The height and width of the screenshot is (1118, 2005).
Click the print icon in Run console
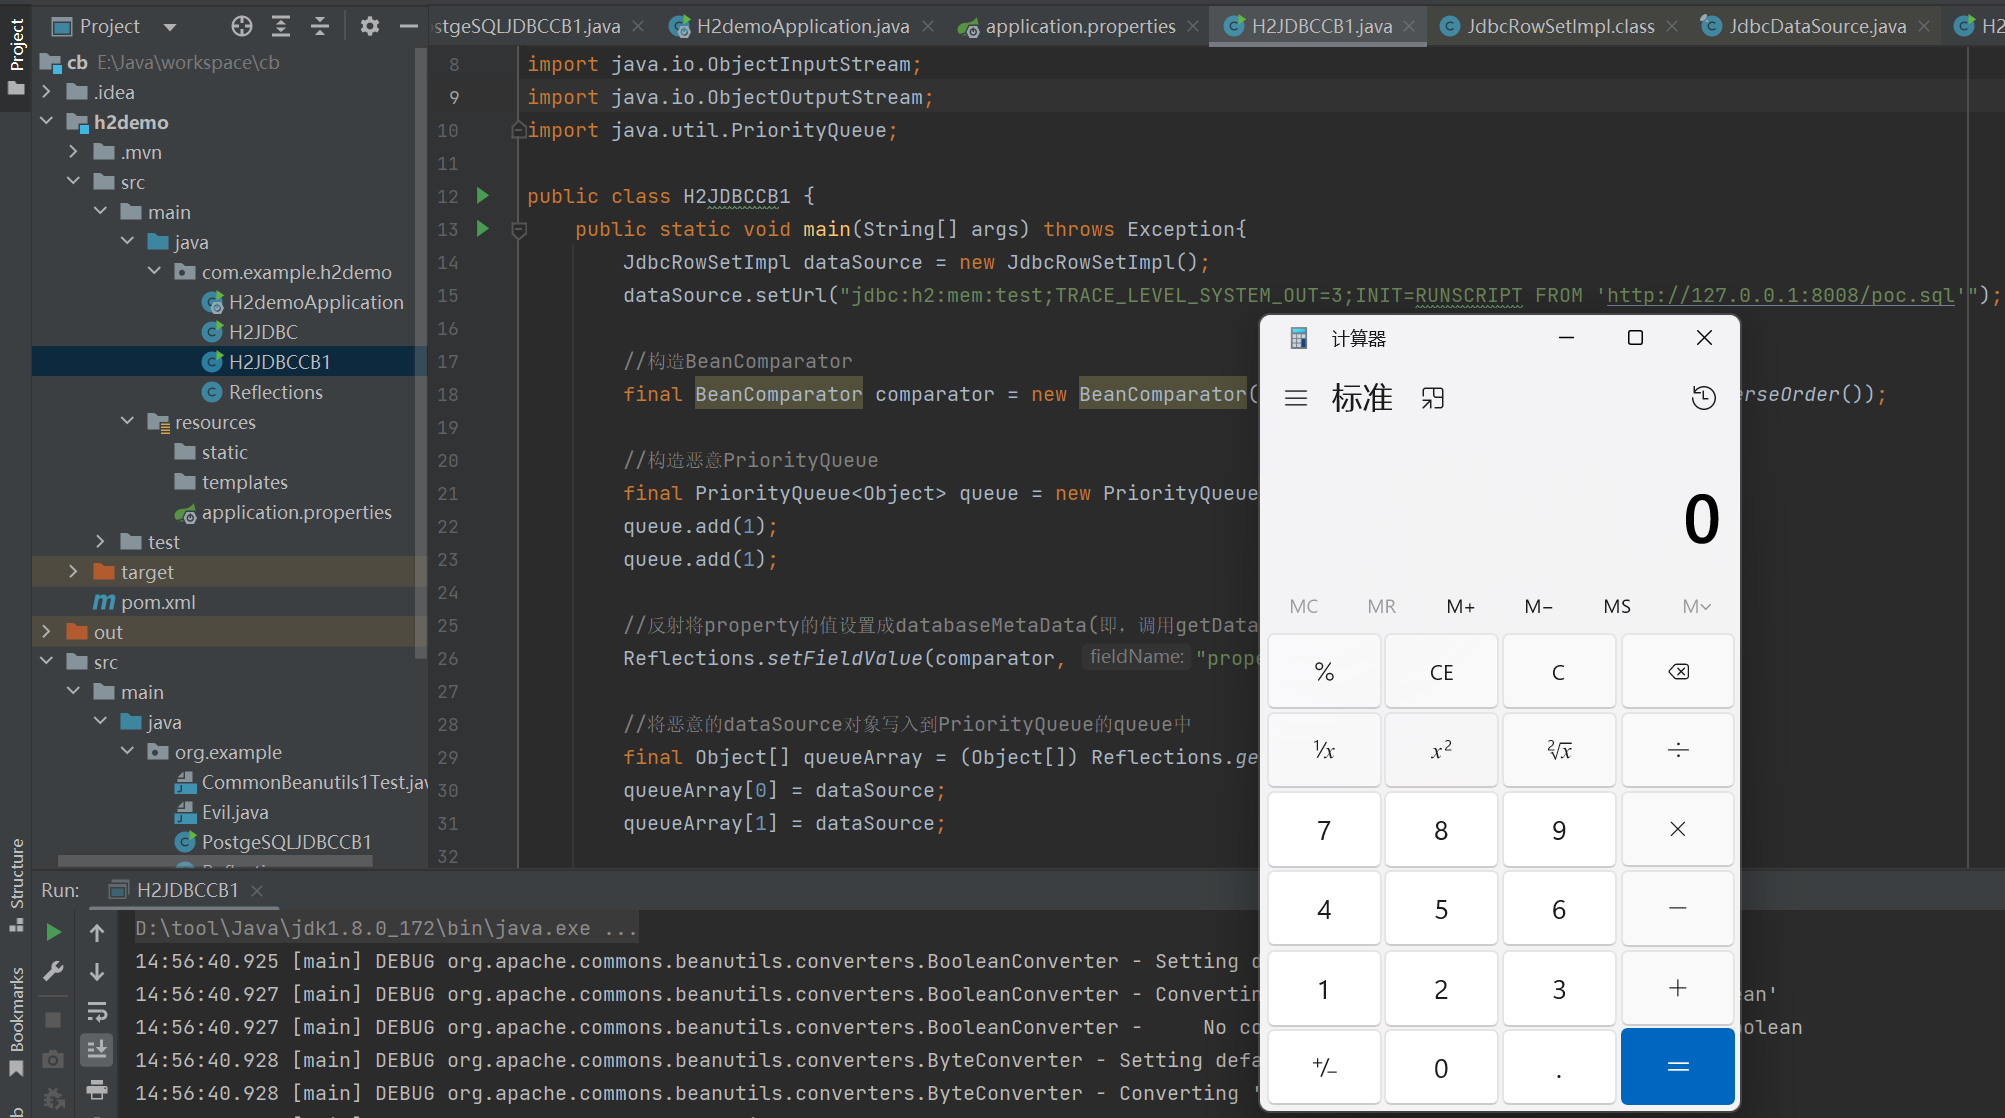(97, 1089)
